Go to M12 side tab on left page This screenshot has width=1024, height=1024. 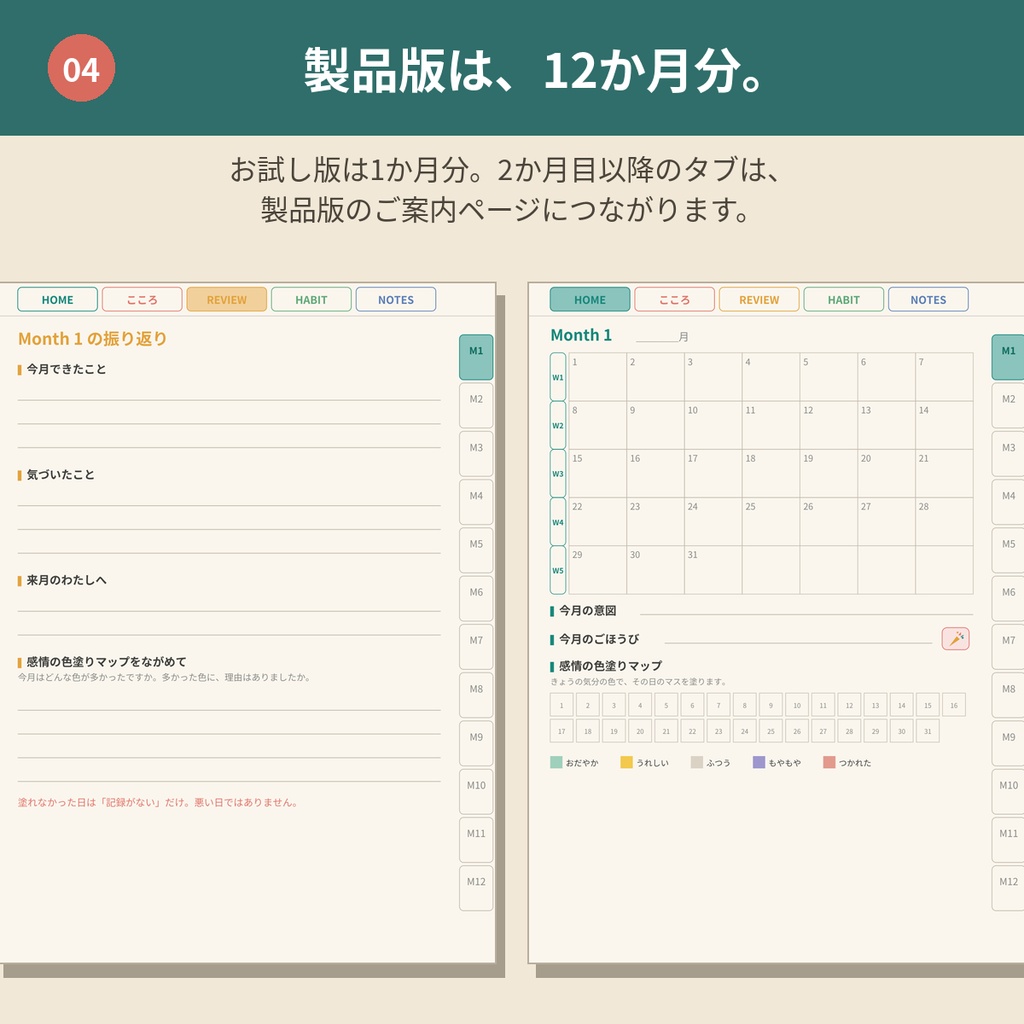[476, 888]
